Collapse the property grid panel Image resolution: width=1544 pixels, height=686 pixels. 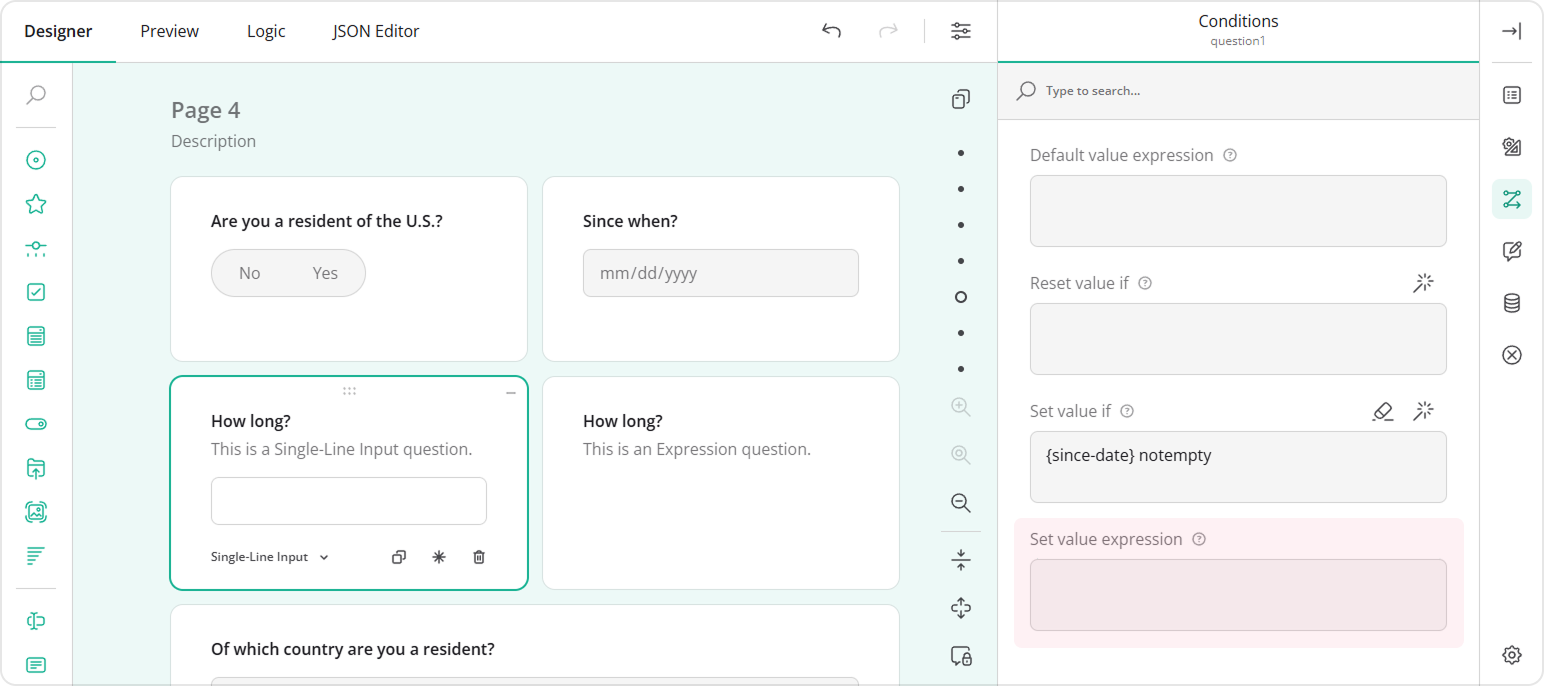(x=1512, y=31)
